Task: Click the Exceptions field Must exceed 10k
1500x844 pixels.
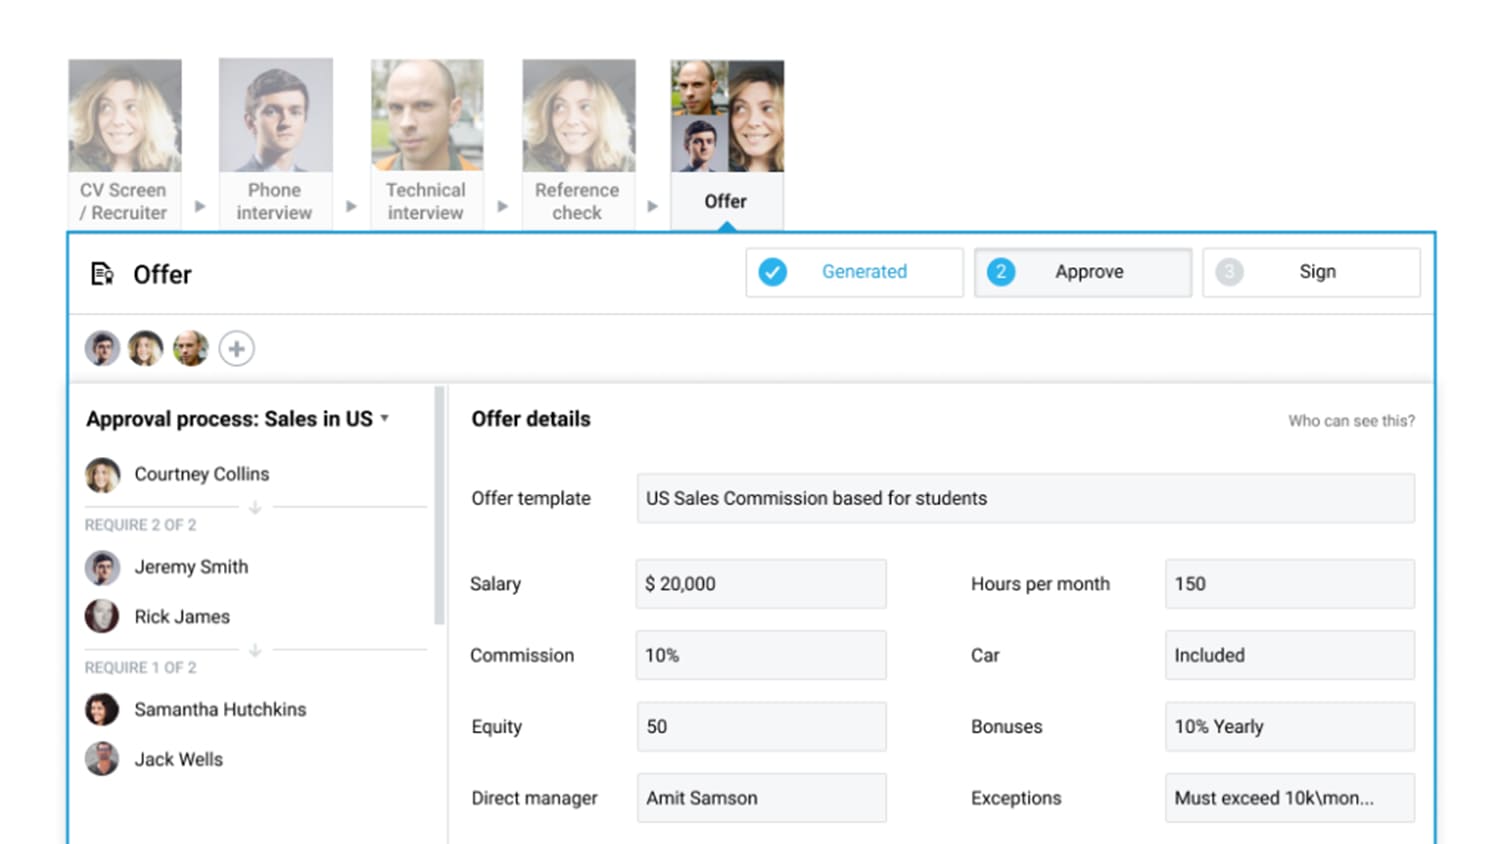Action: click(x=1290, y=798)
